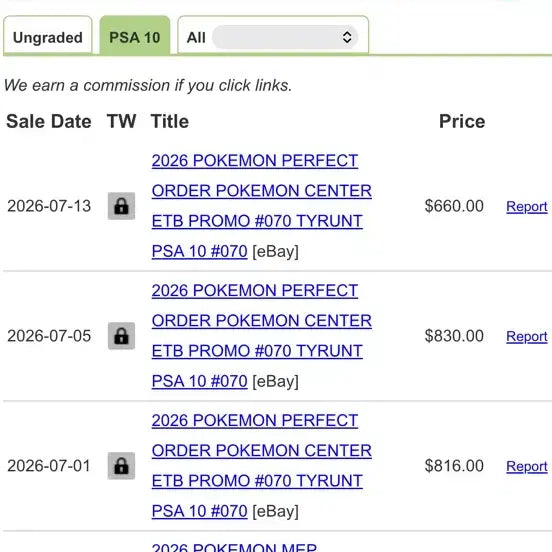Image resolution: width=552 pixels, height=552 pixels.
Task: Click the Price column header
Action: pyautogui.click(x=462, y=121)
